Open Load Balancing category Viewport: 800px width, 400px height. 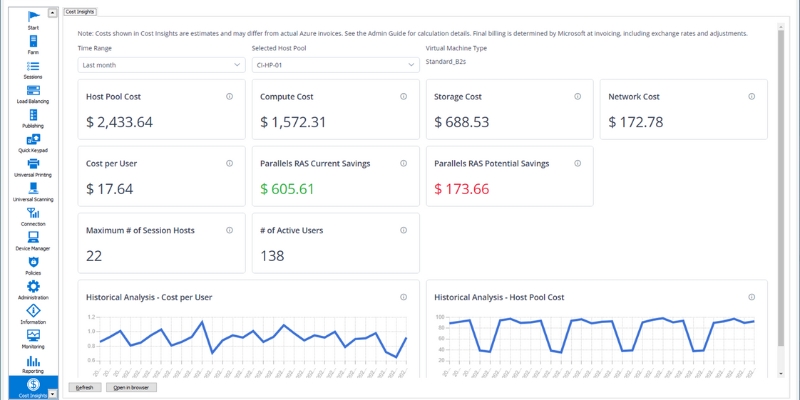[33, 93]
